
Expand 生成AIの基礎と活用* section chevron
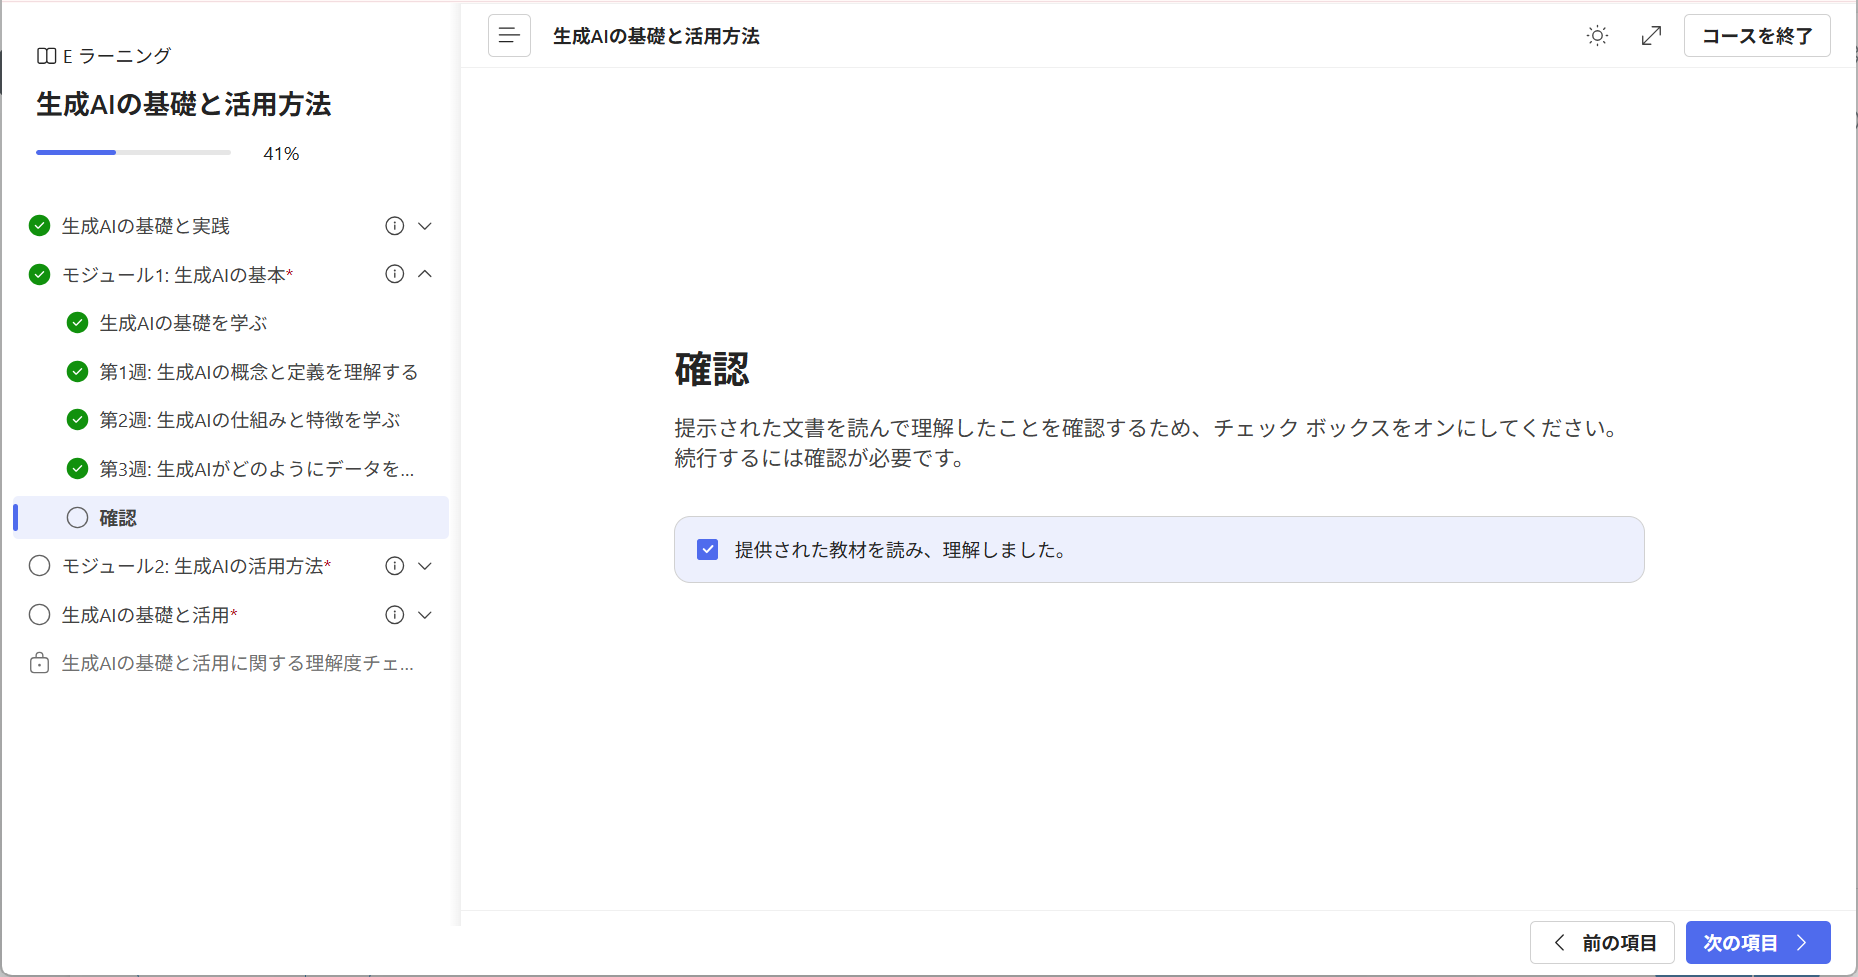coord(425,615)
